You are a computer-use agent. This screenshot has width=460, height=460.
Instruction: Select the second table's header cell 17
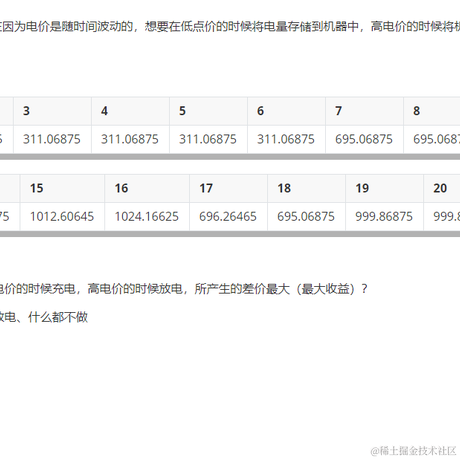pos(228,188)
